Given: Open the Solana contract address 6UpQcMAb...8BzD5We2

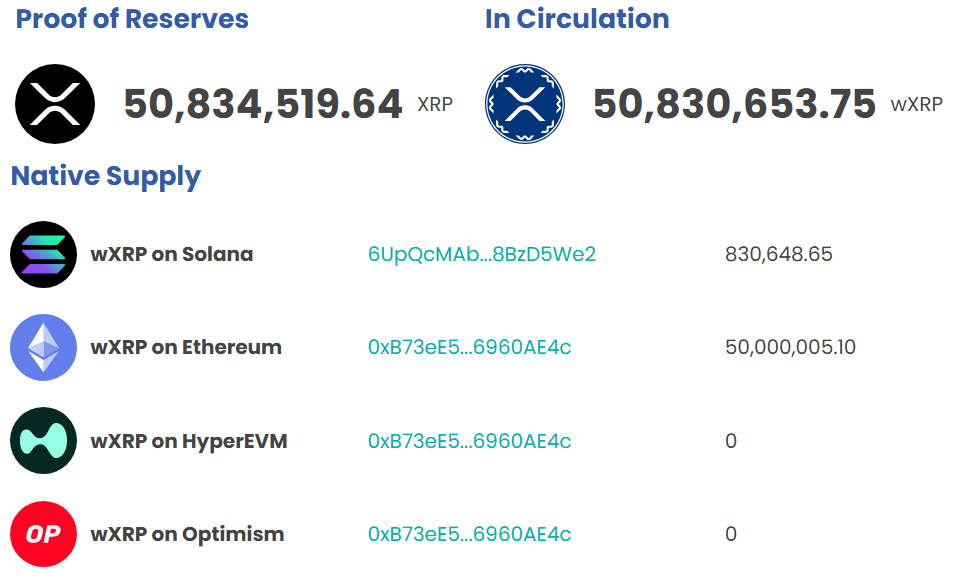Looking at the screenshot, I should pyautogui.click(x=482, y=254).
